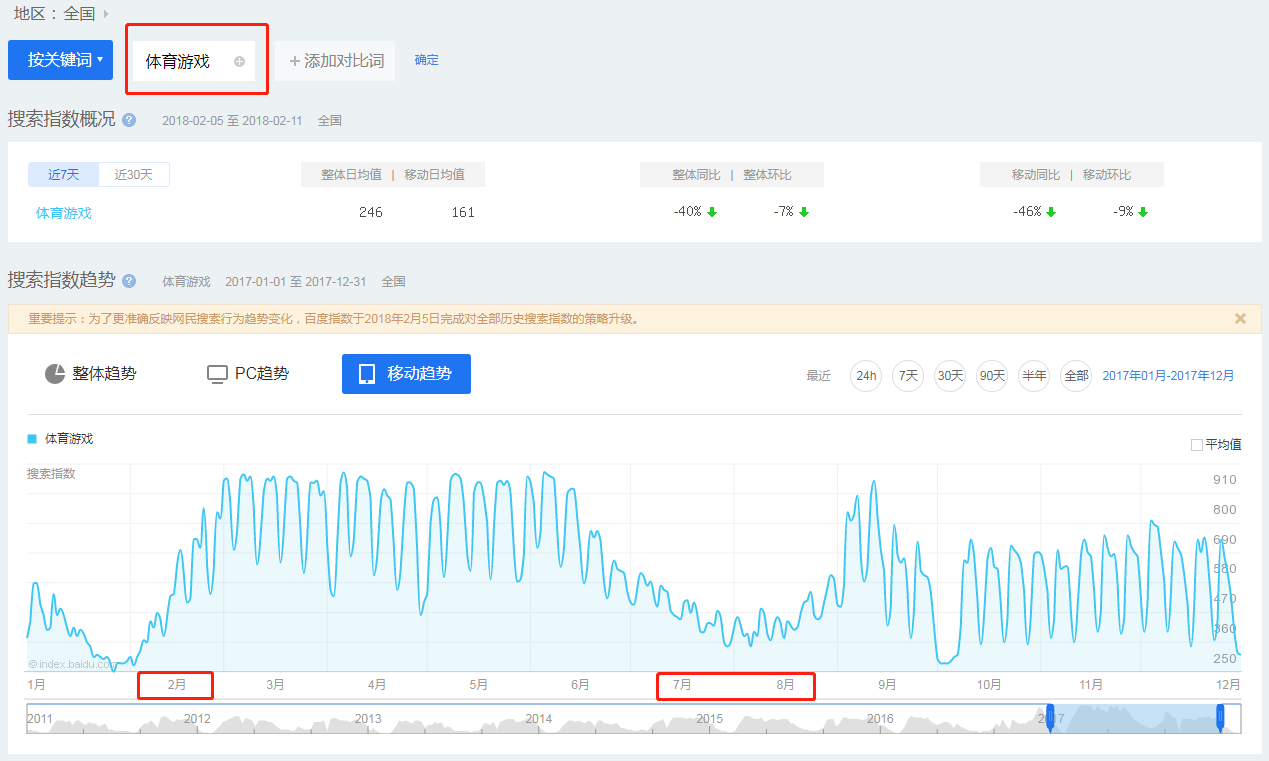Select the 近7天 toggle

click(x=63, y=175)
